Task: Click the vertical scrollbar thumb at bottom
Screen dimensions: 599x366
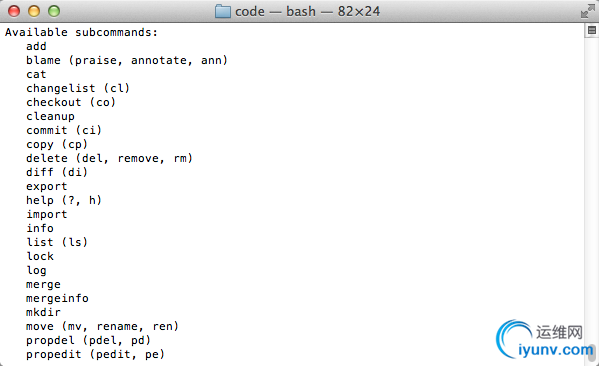Action: [x=592, y=353]
